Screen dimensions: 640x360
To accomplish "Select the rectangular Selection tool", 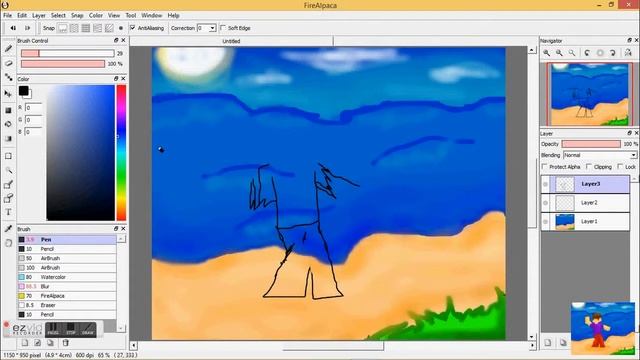I will coord(8,156).
